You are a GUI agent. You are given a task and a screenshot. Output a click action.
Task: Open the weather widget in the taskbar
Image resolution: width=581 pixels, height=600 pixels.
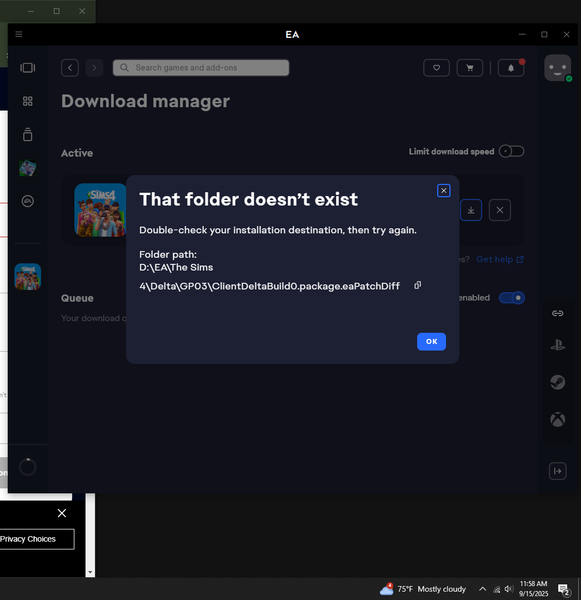[x=423, y=589]
